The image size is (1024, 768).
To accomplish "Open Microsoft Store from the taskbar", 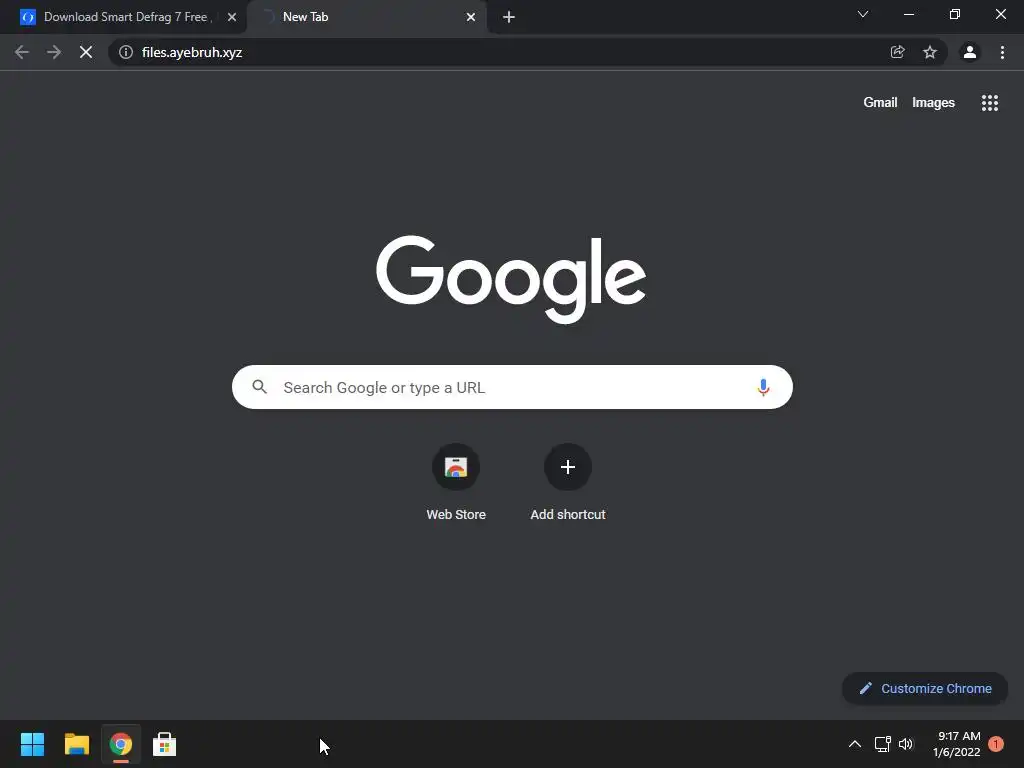I will coord(165,744).
